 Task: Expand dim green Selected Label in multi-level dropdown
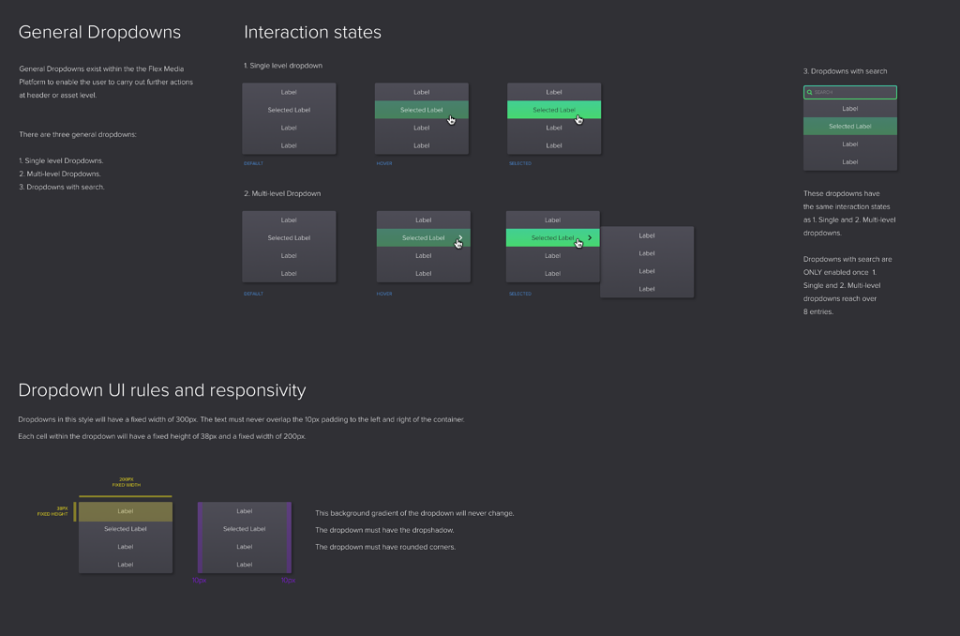[423, 238]
